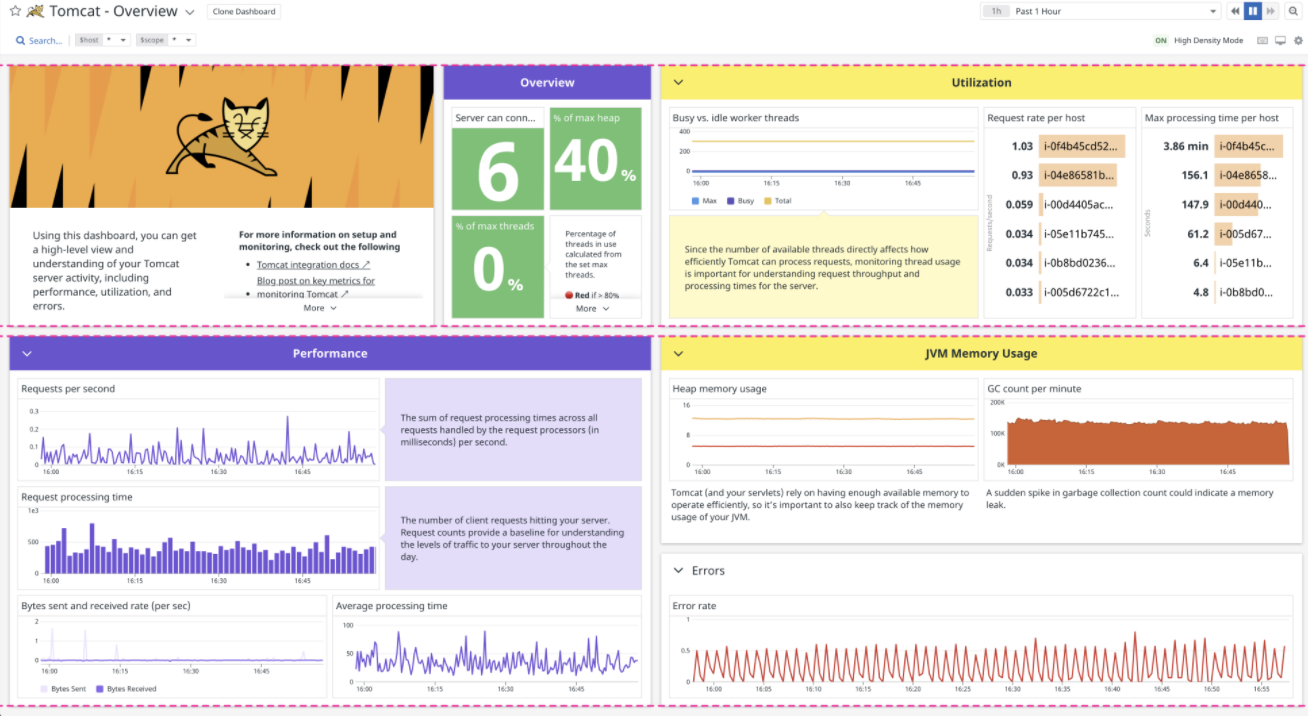The height and width of the screenshot is (716, 1308).
Task: Open the Tomcat integration docs link
Action: point(313,265)
